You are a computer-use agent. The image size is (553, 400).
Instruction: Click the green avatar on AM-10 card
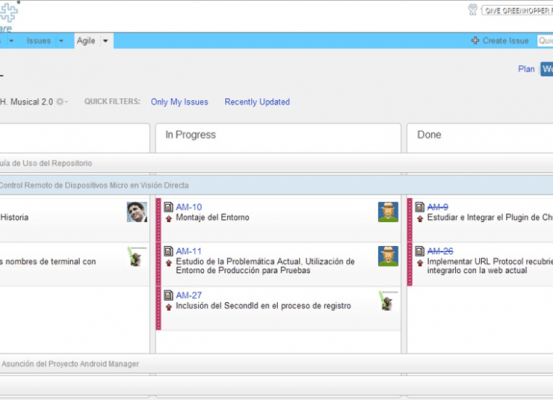388,212
